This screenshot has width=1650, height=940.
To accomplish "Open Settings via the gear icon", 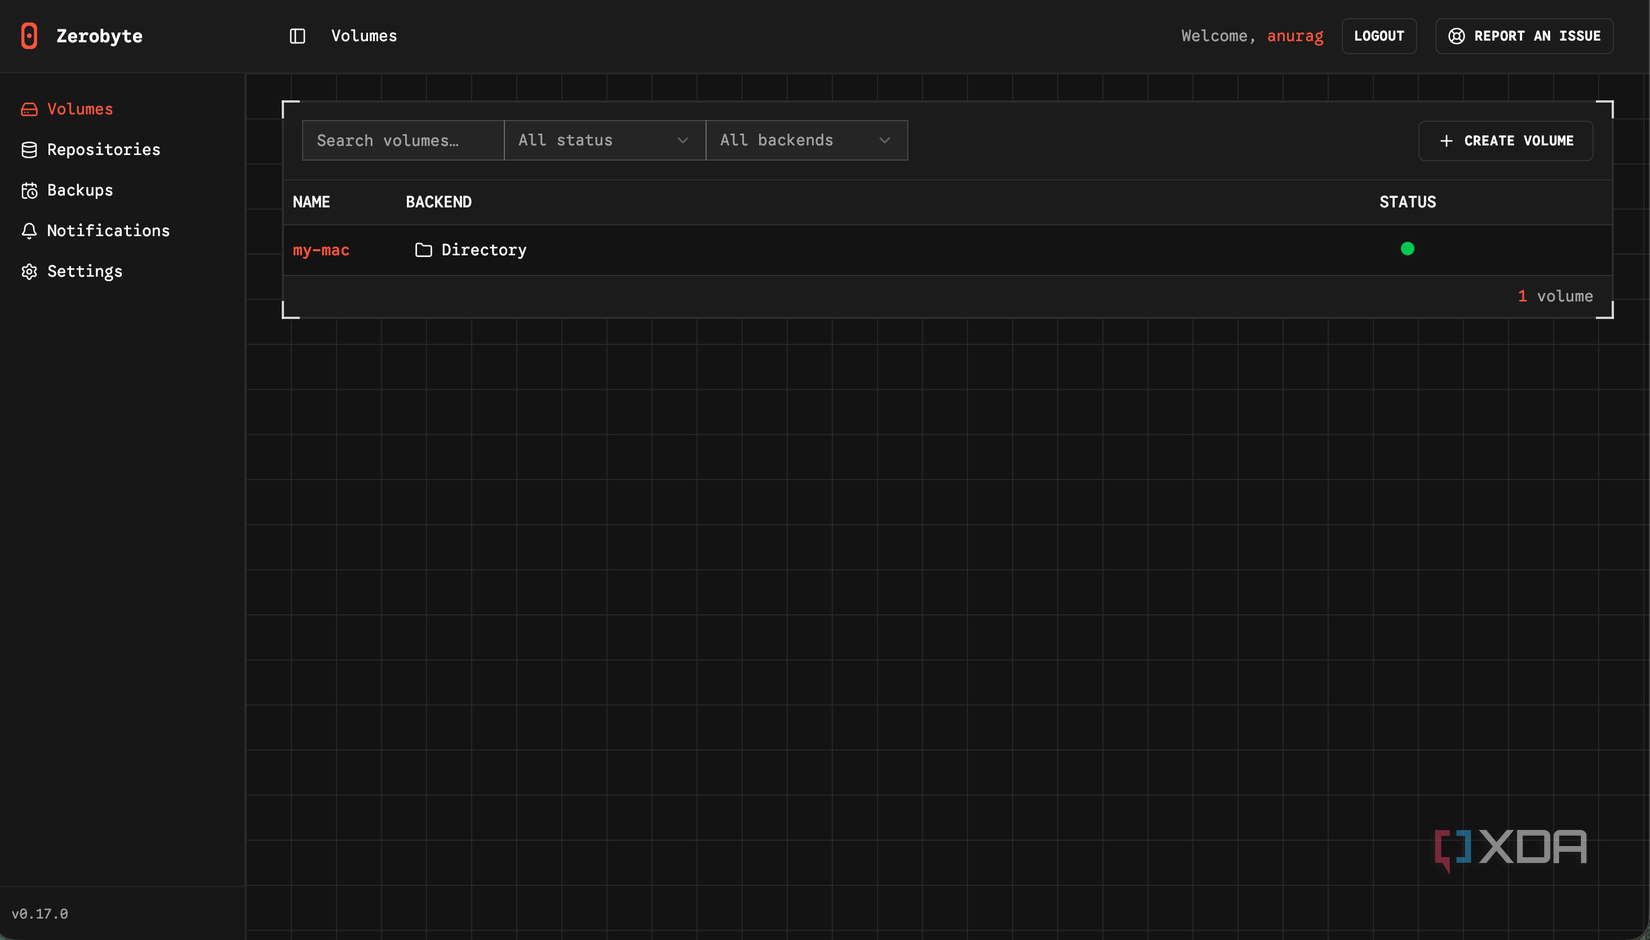I will [x=29, y=271].
